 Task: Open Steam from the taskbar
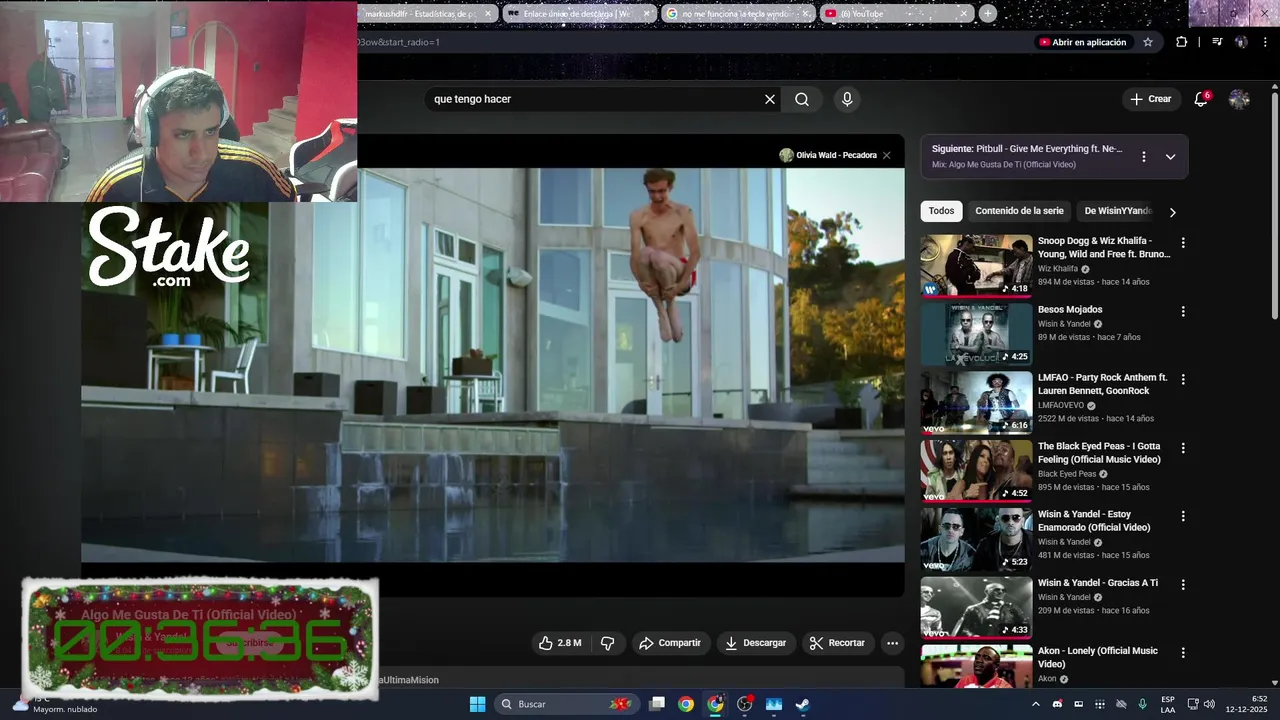pos(802,704)
